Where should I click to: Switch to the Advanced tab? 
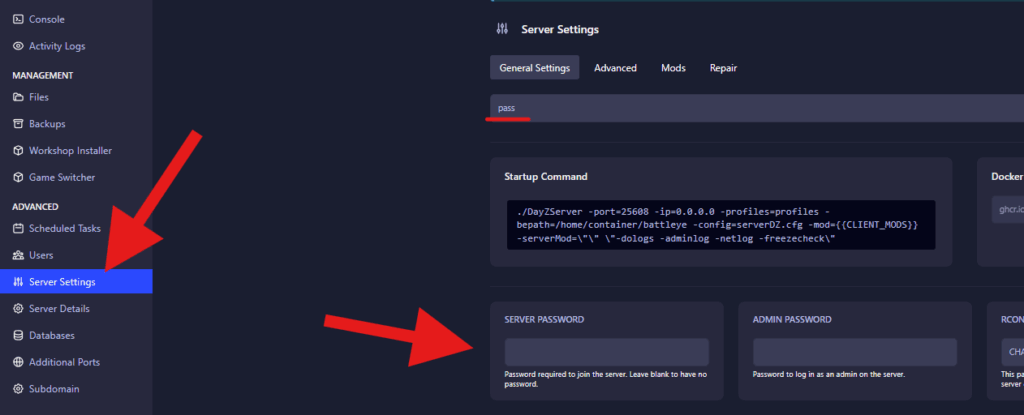click(x=615, y=68)
